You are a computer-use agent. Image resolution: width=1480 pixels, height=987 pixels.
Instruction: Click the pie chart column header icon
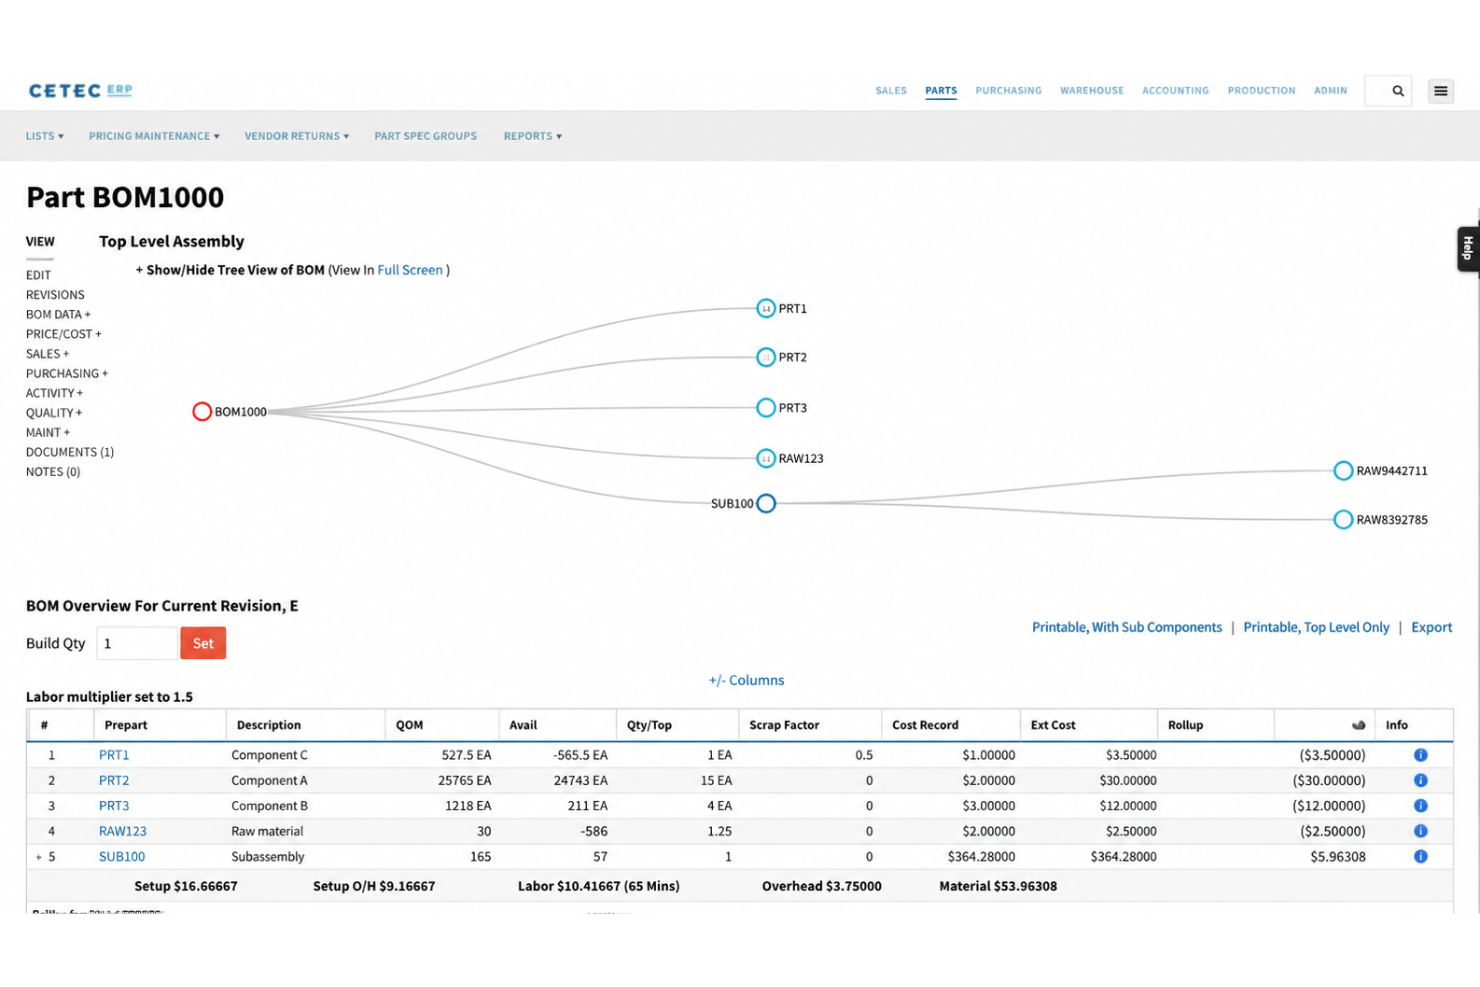[x=1358, y=725]
